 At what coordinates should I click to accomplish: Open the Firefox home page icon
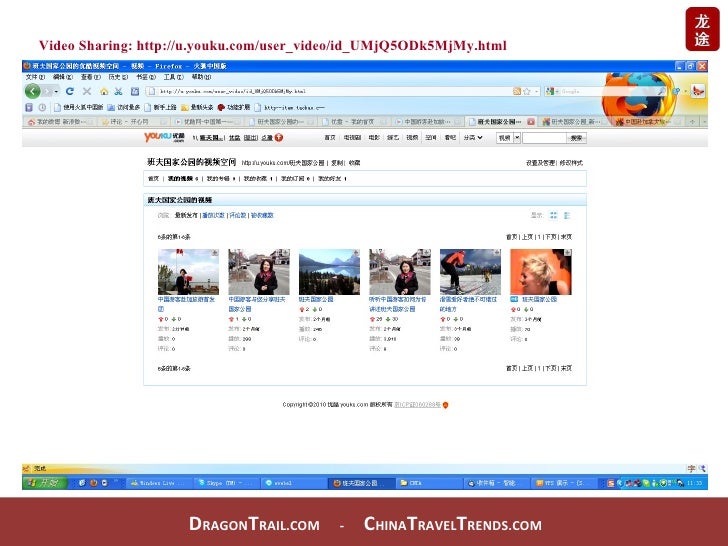pos(104,91)
